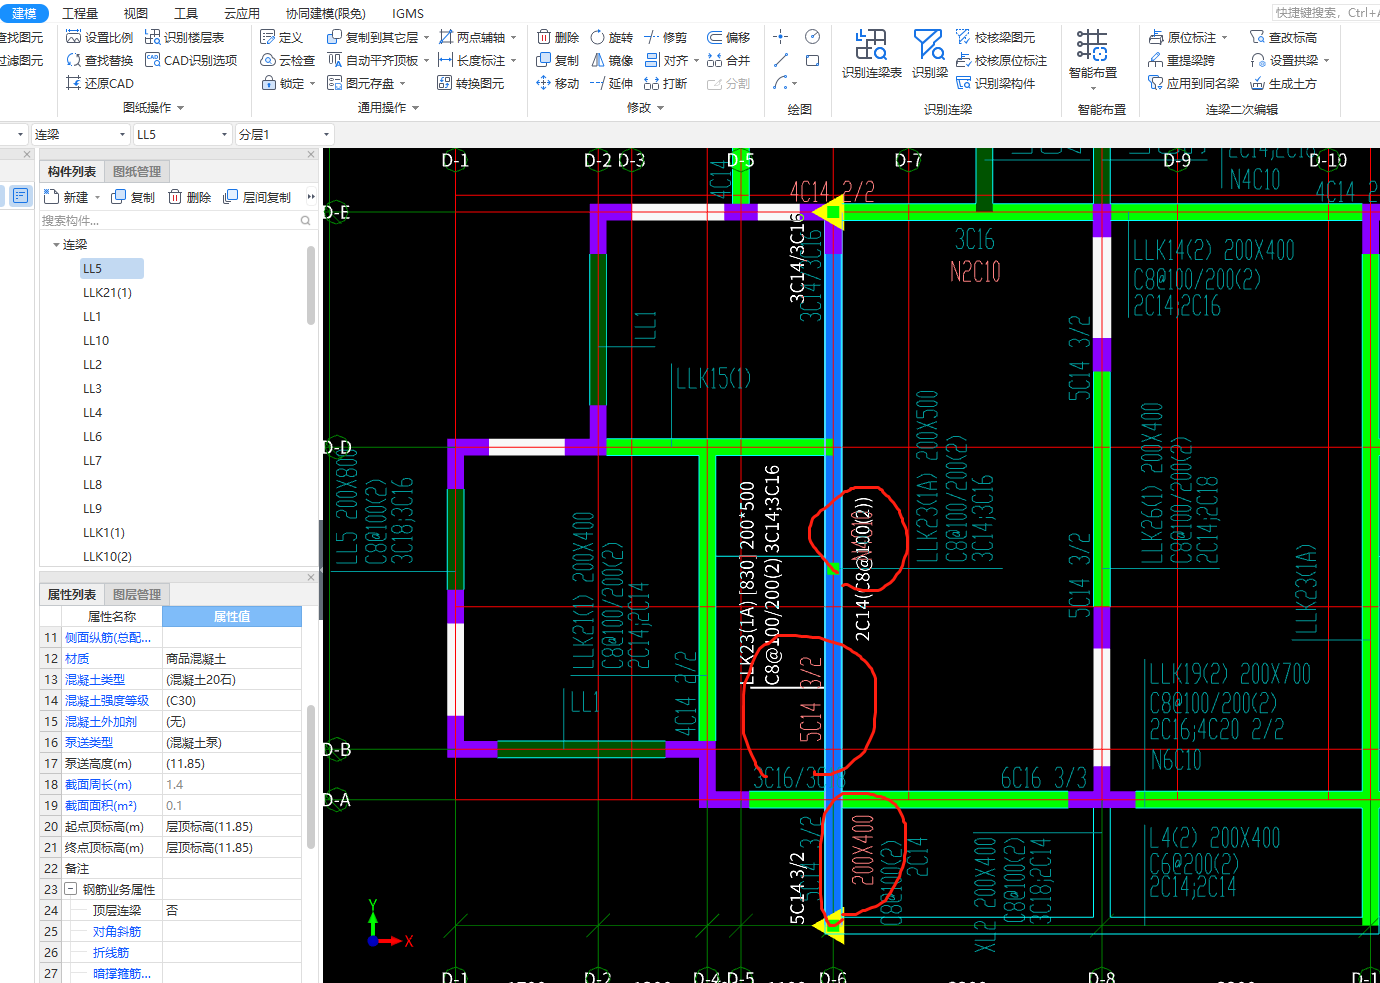Click 转换图元 tool
1380x983 pixels.
[471, 83]
